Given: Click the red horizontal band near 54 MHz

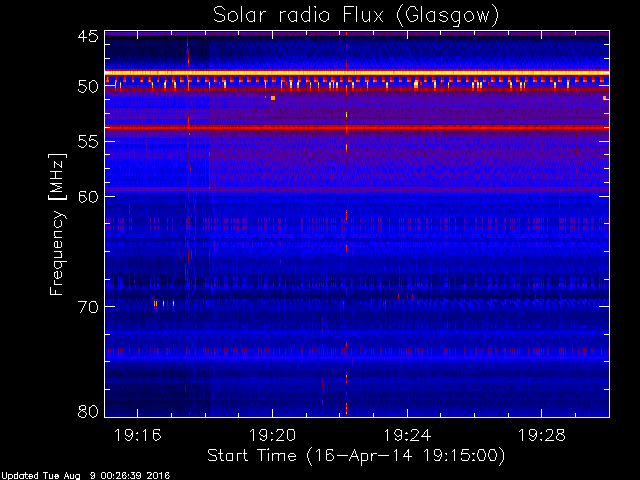Looking at the screenshot, I should pyautogui.click(x=357, y=127).
